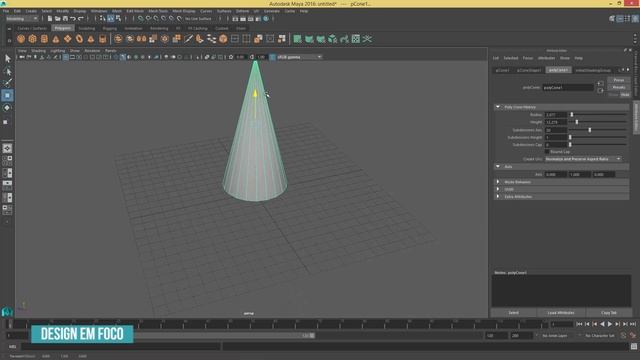Open the Shading menu in the viewport panel
640x360 pixels.
[38, 51]
